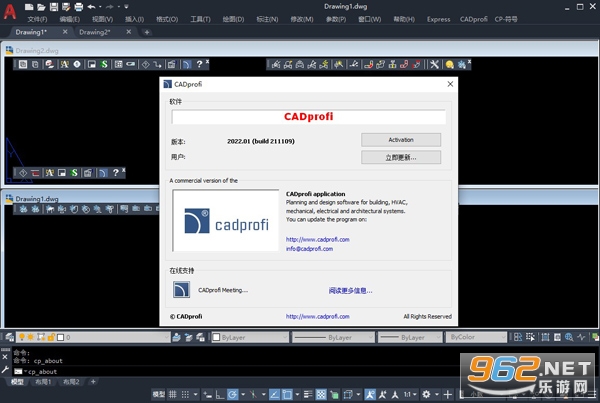This screenshot has height=403, width=600.
Task: Open the CADprofi menu
Action: [474, 19]
